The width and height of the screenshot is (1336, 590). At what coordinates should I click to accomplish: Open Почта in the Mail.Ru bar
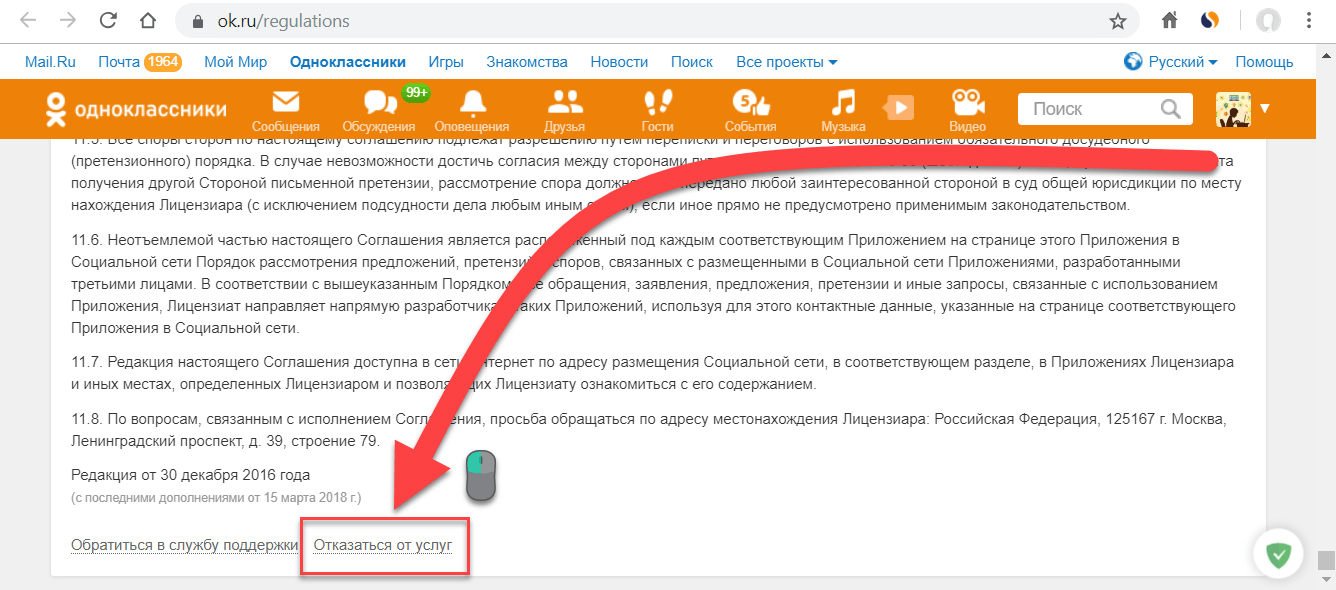click(119, 62)
